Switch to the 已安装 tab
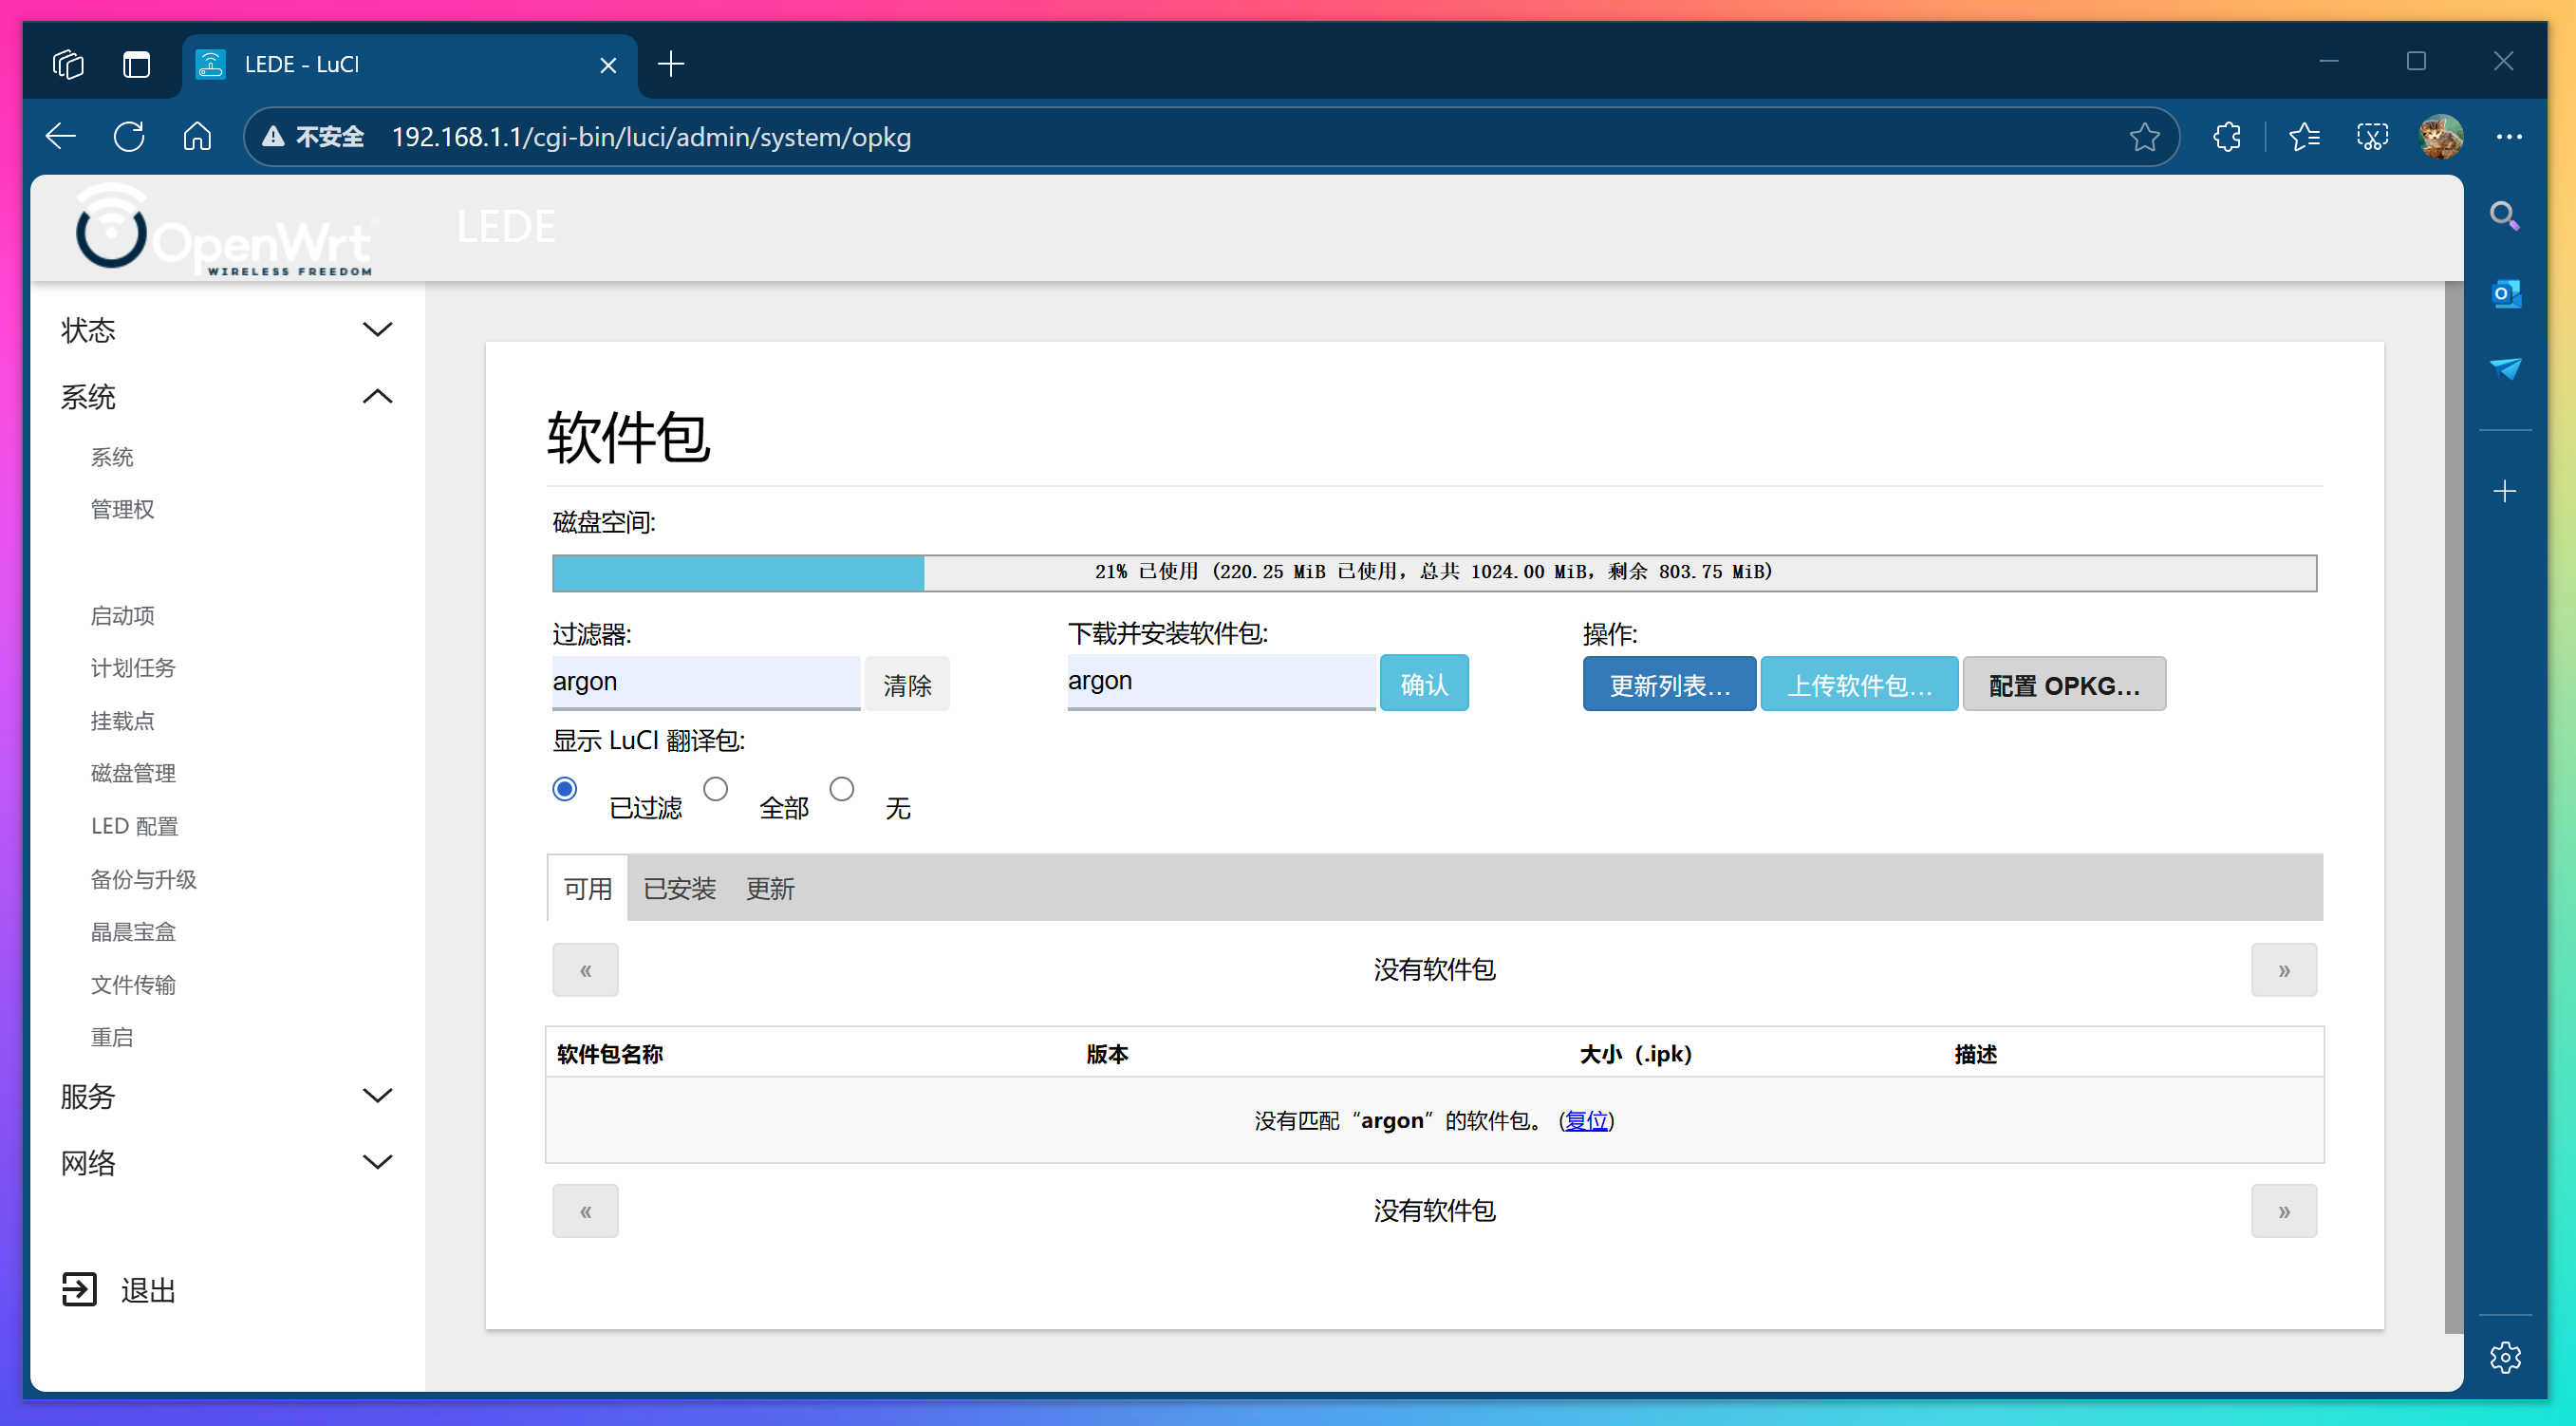The height and width of the screenshot is (1426, 2576). (x=679, y=888)
